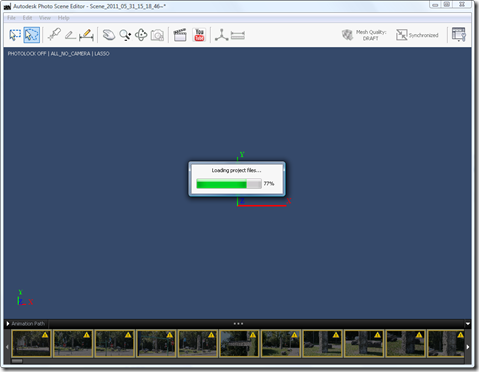Click the three-dot filmstrip handle

238,323
